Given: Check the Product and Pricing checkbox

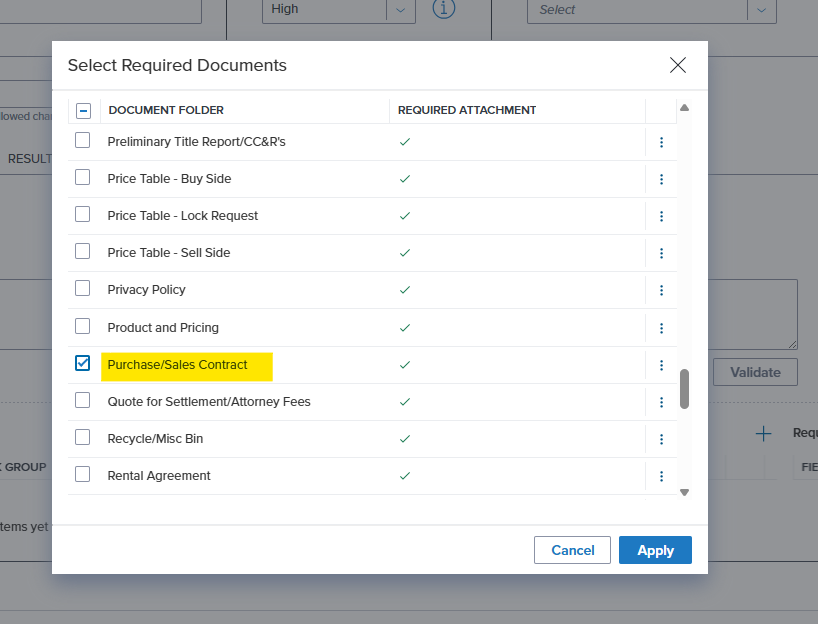Looking at the screenshot, I should (x=82, y=327).
